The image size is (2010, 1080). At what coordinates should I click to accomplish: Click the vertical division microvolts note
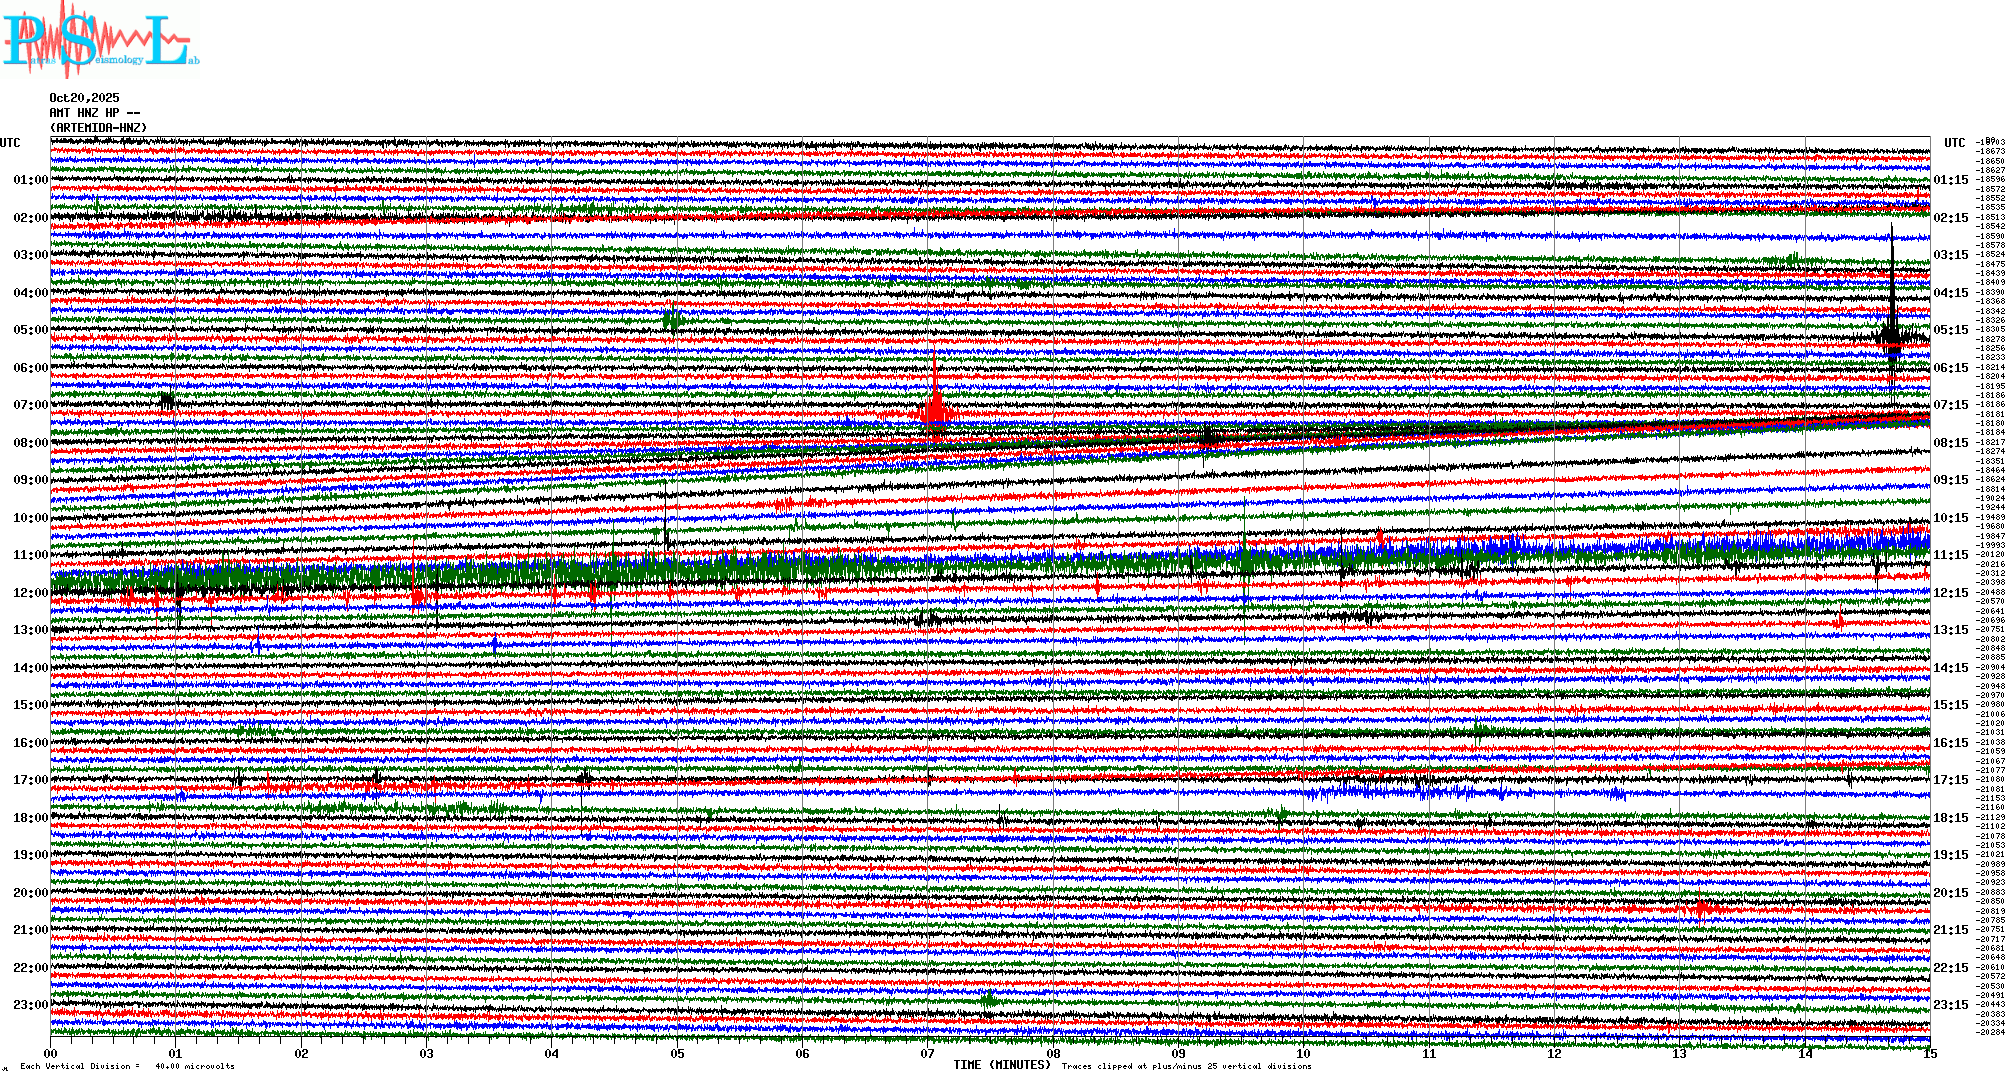(127, 1066)
